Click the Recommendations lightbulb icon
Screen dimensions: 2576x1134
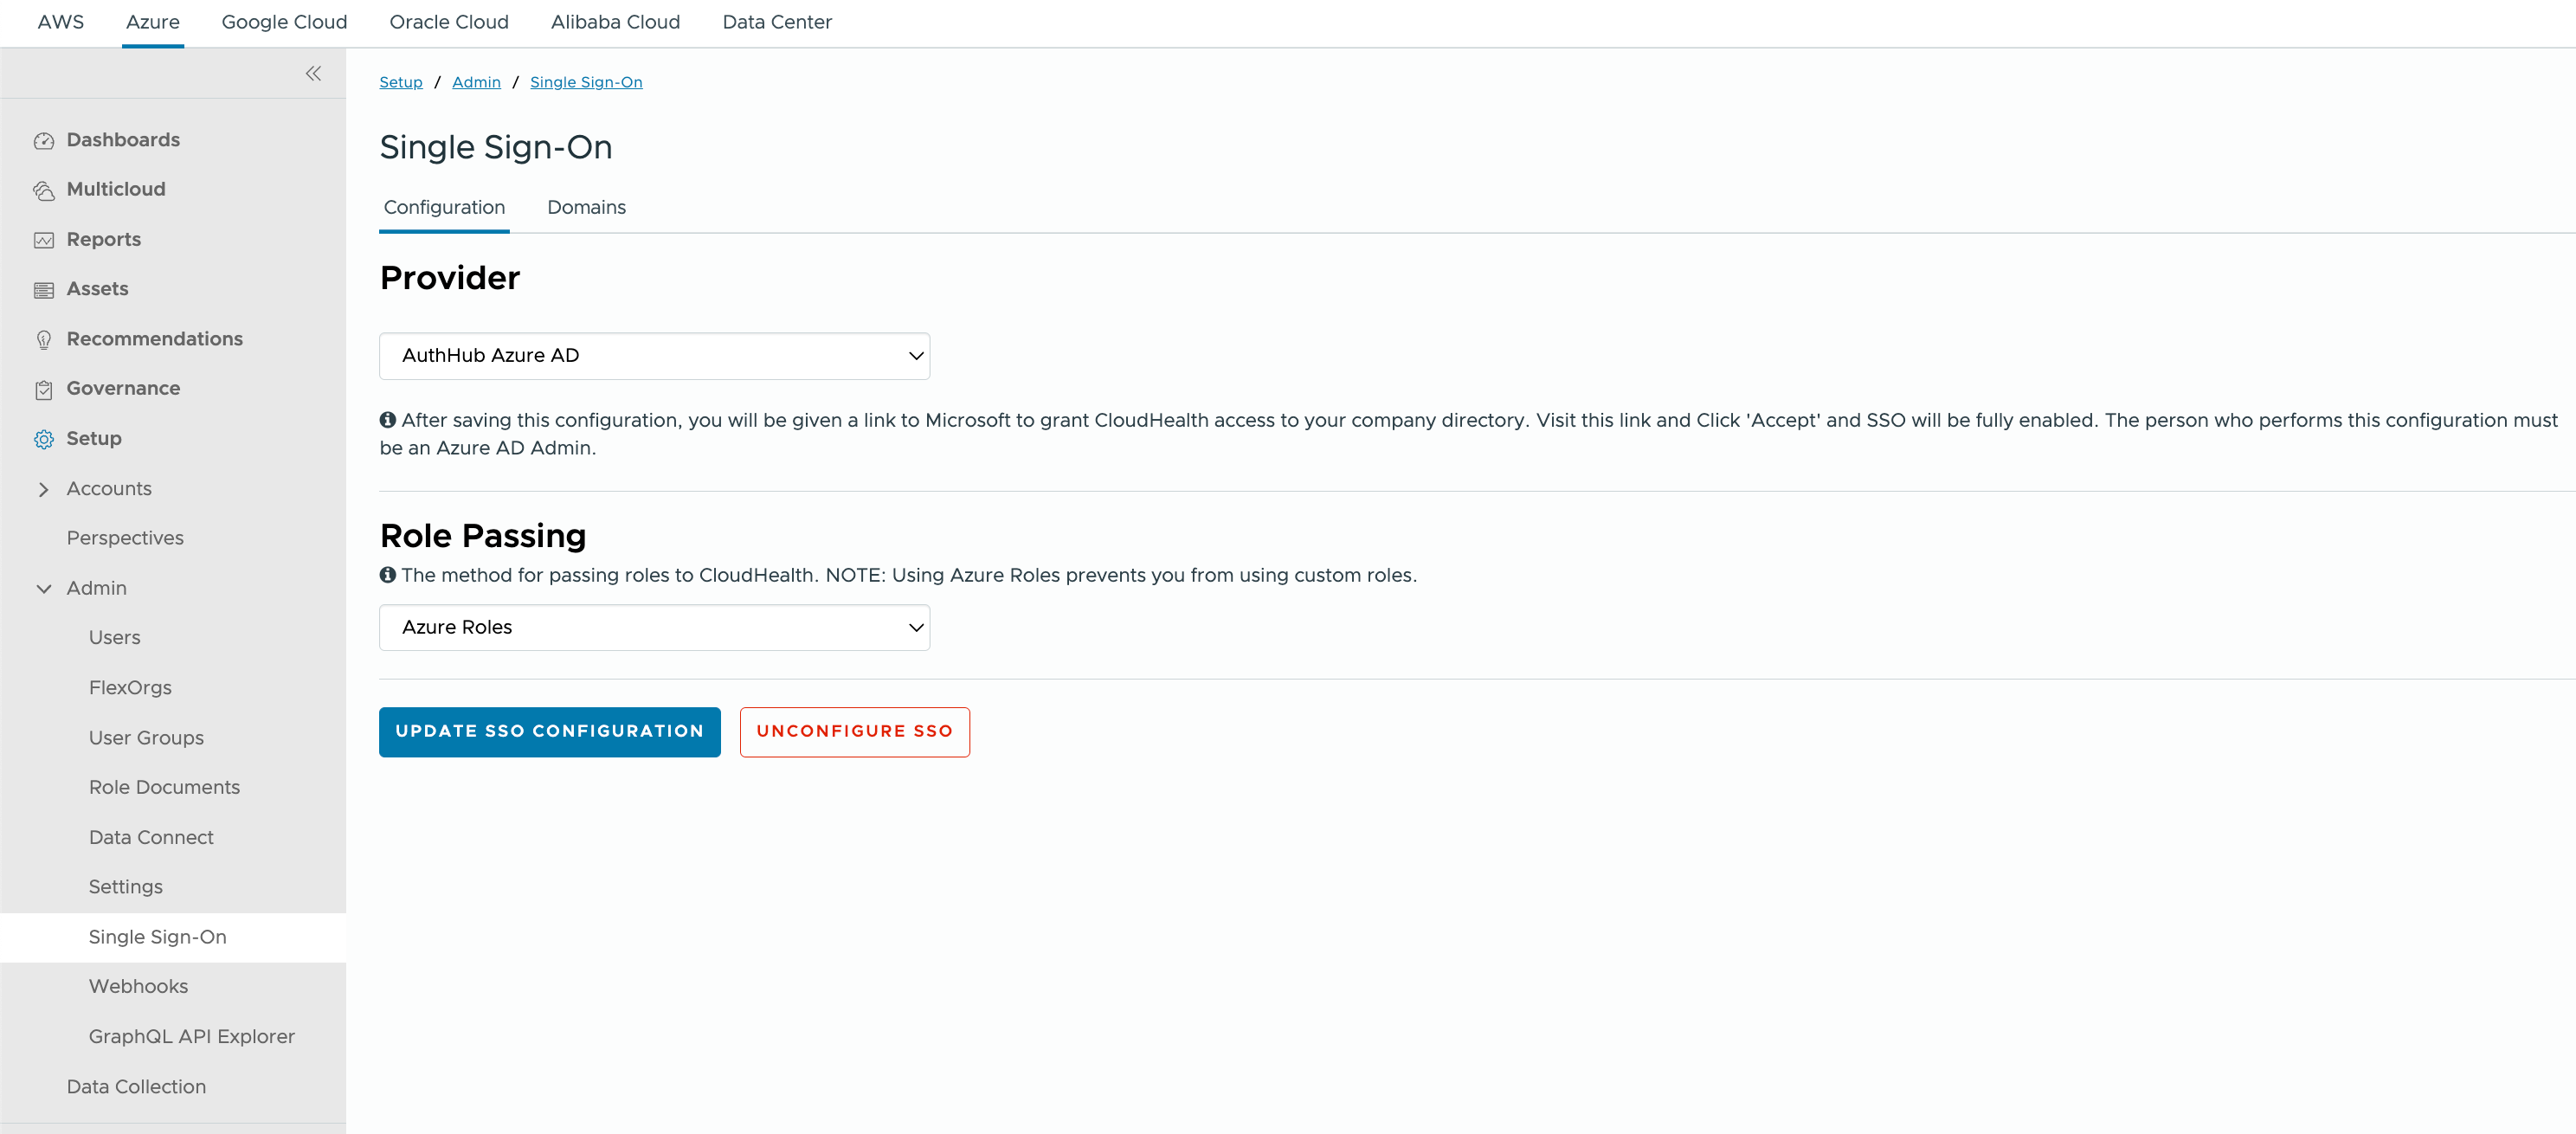(43, 340)
